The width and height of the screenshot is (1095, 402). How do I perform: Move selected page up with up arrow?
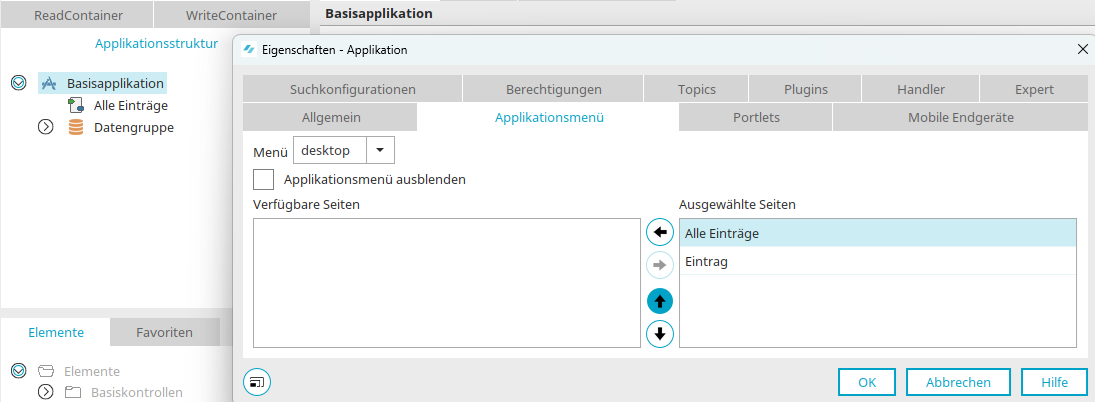660,301
